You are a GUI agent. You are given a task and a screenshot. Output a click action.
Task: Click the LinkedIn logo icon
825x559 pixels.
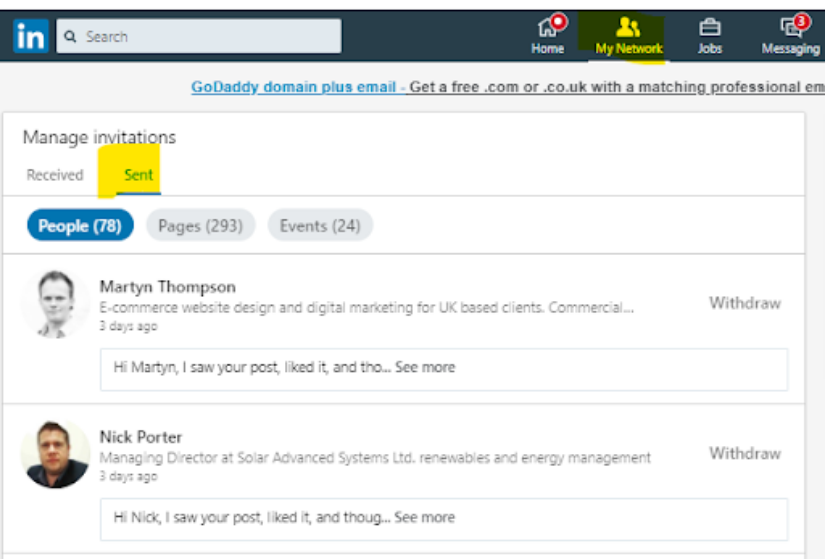pyautogui.click(x=31, y=36)
